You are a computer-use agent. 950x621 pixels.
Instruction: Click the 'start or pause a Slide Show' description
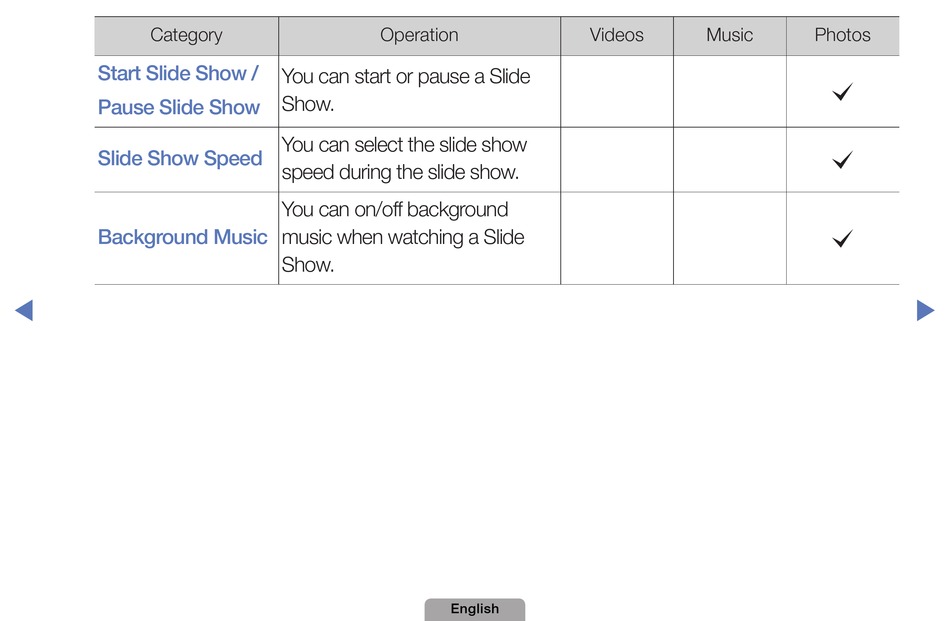(406, 90)
